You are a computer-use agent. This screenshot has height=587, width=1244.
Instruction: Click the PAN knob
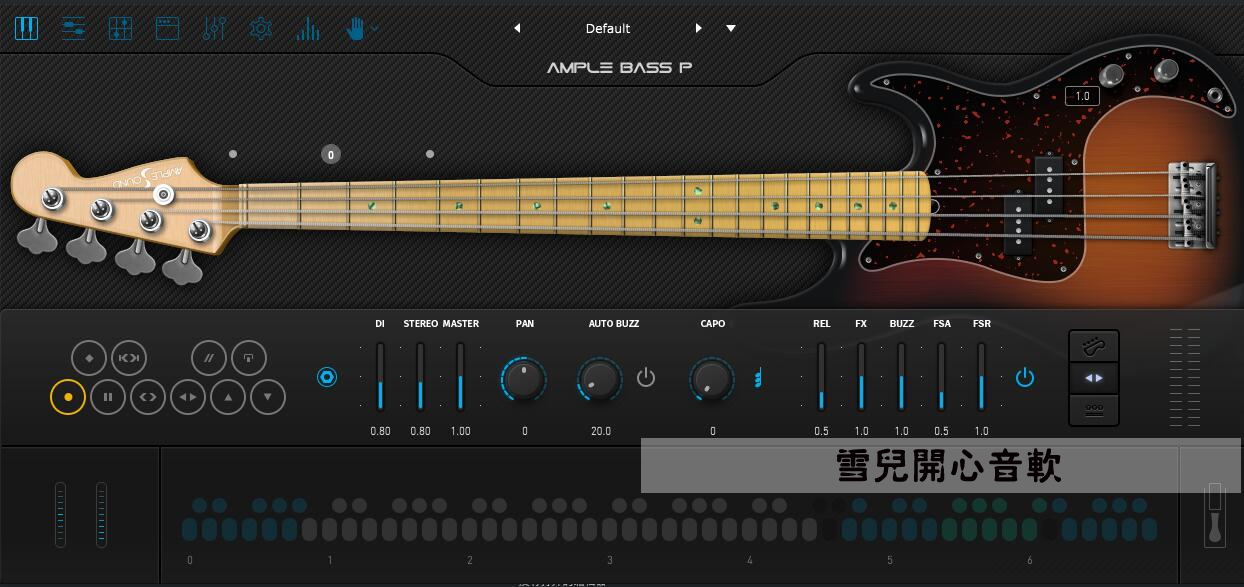524,379
